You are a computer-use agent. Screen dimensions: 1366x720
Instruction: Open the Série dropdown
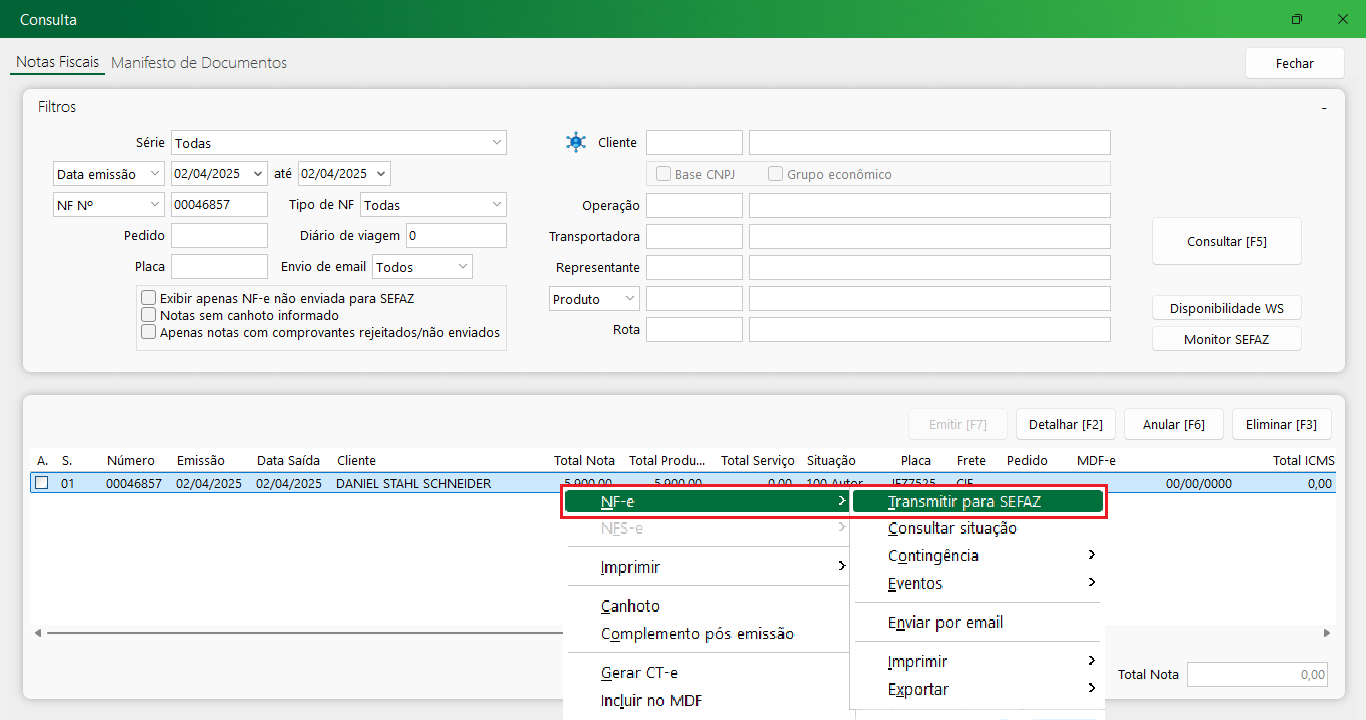[497, 143]
